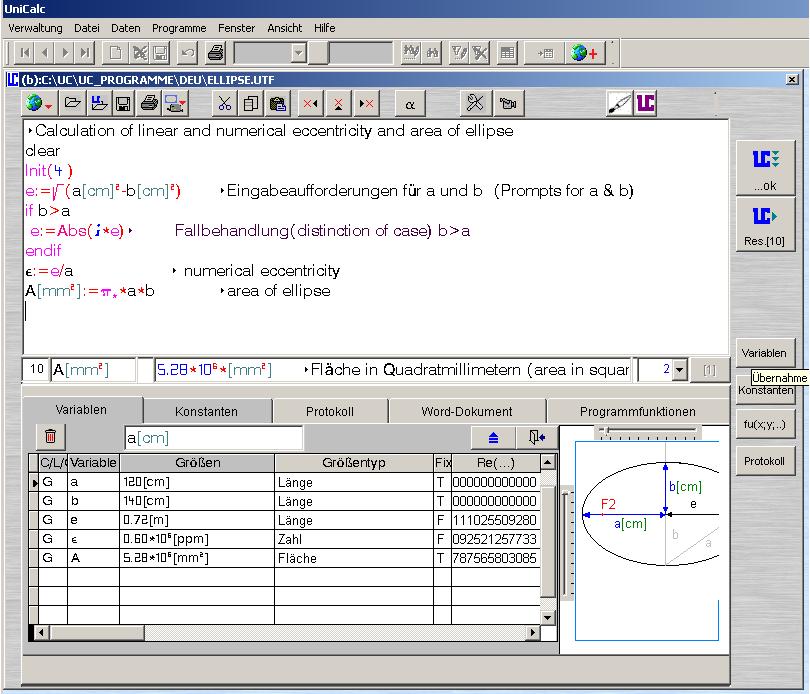Click the copy icon in editor toolbar
810x694 pixels.
[x=251, y=103]
